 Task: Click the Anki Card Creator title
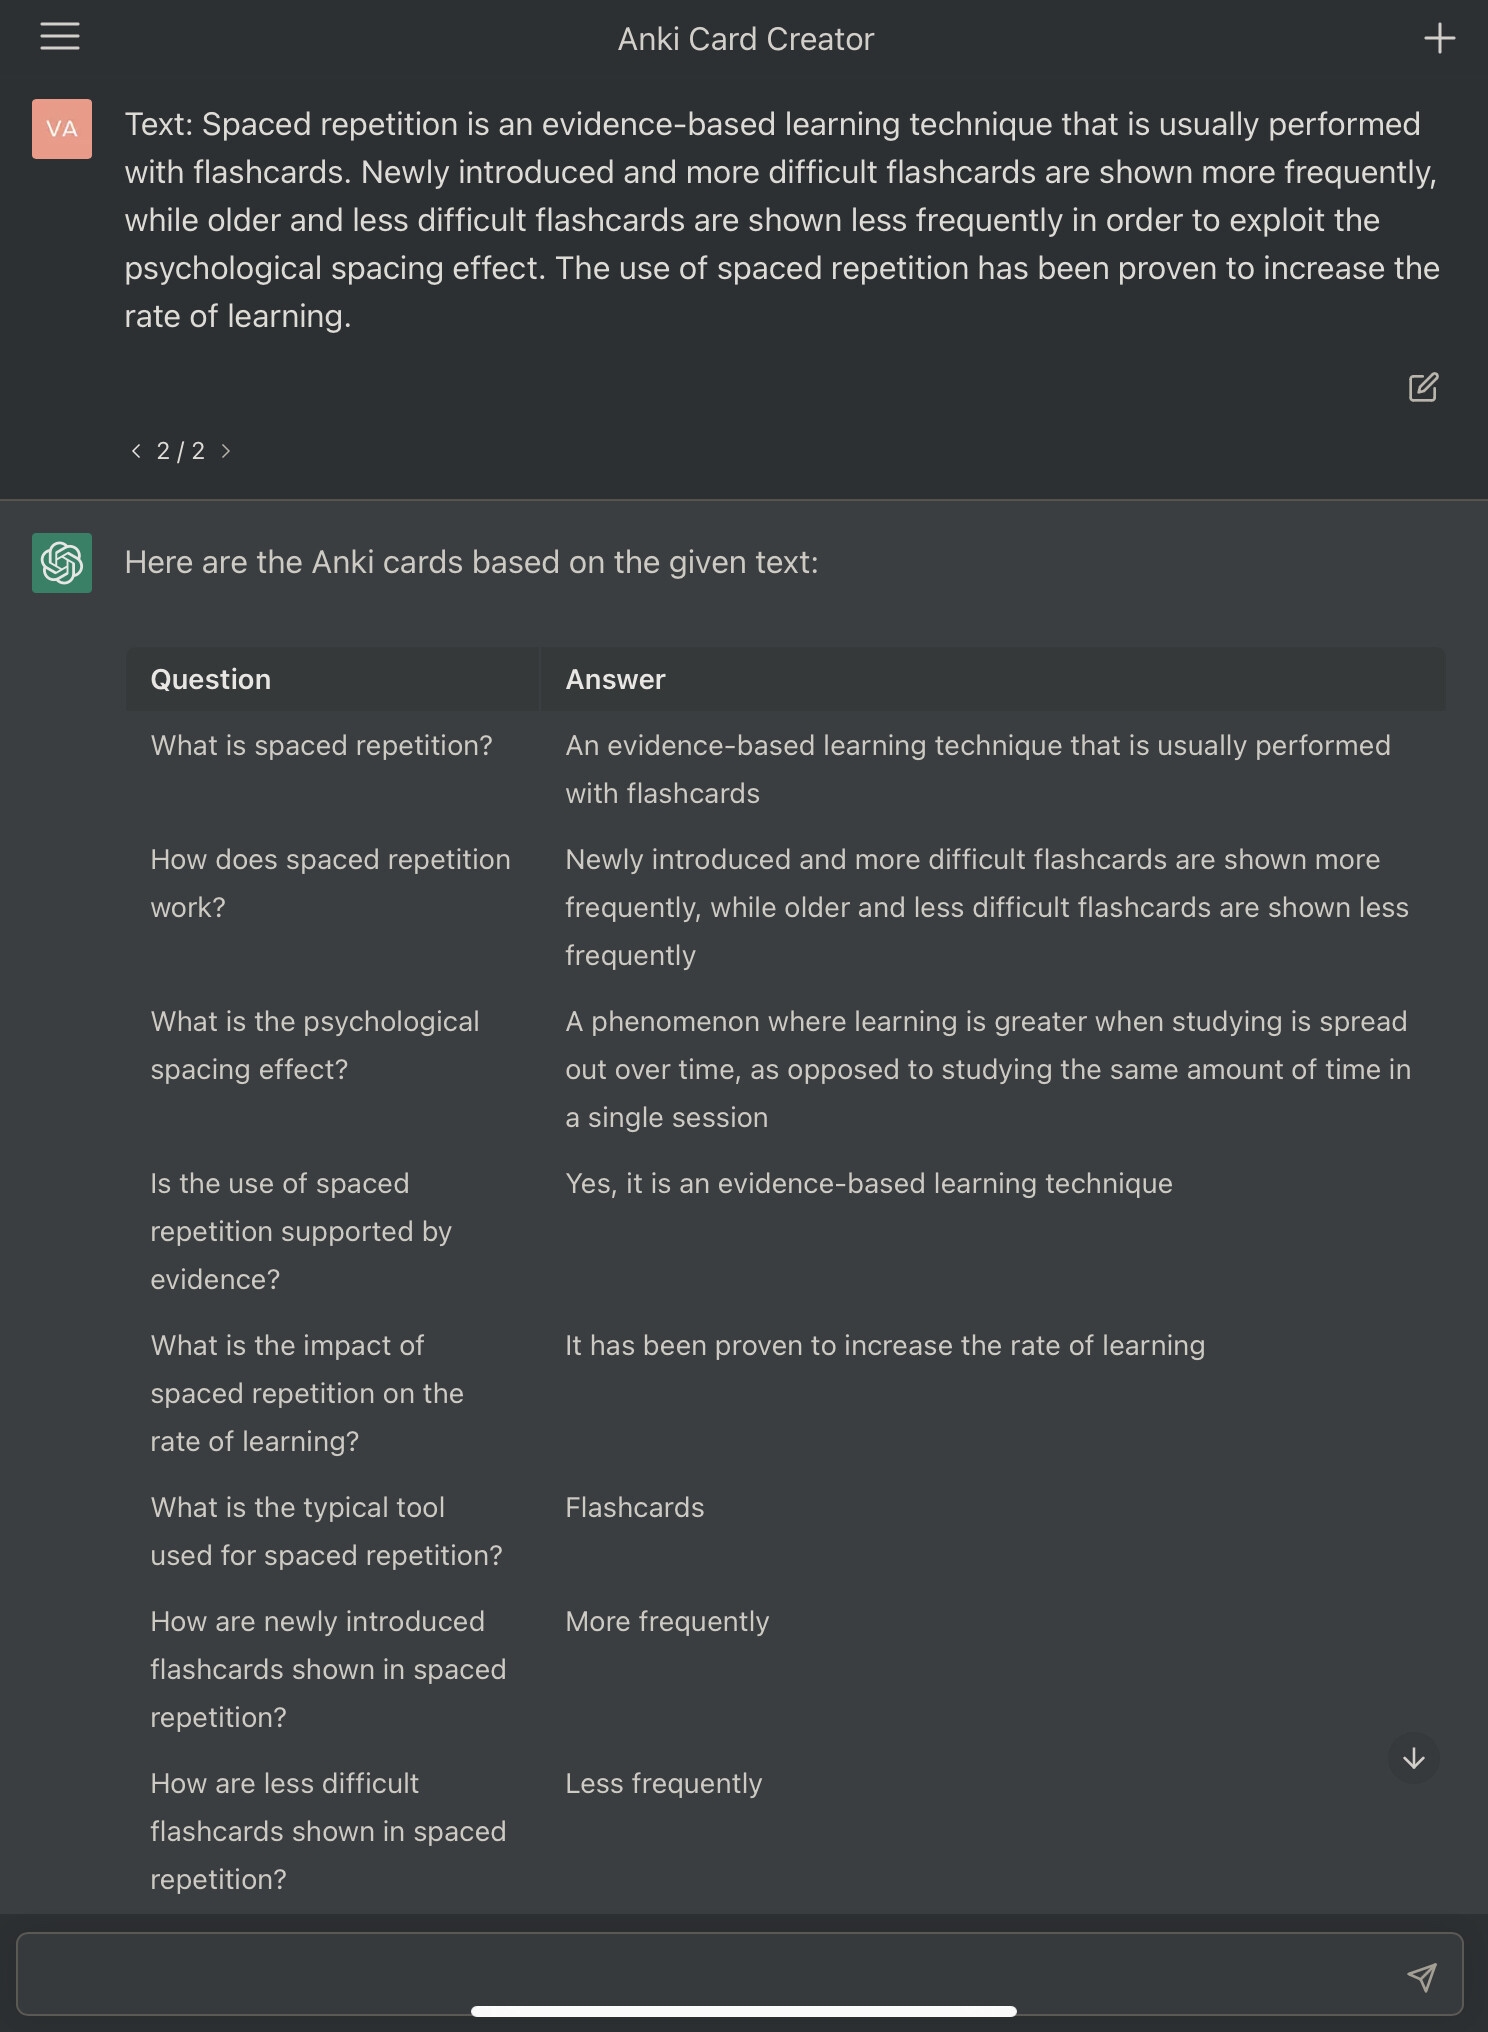point(745,39)
